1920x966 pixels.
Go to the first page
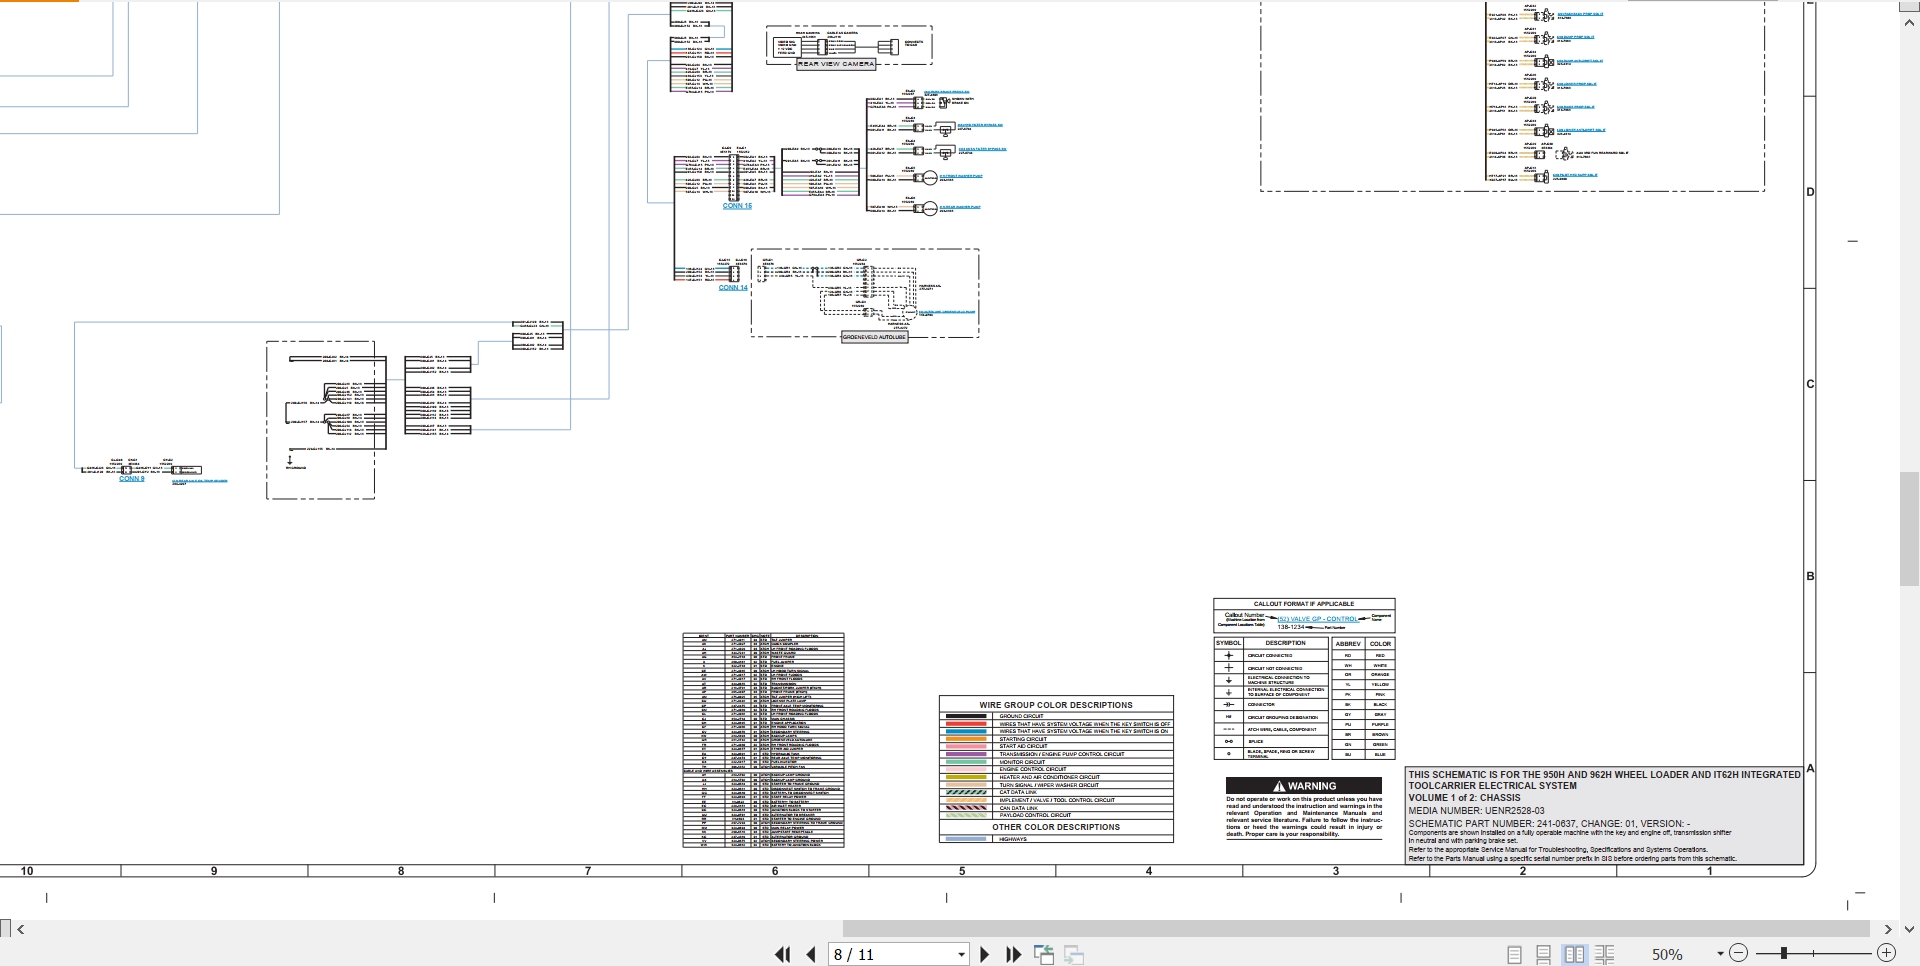click(783, 955)
